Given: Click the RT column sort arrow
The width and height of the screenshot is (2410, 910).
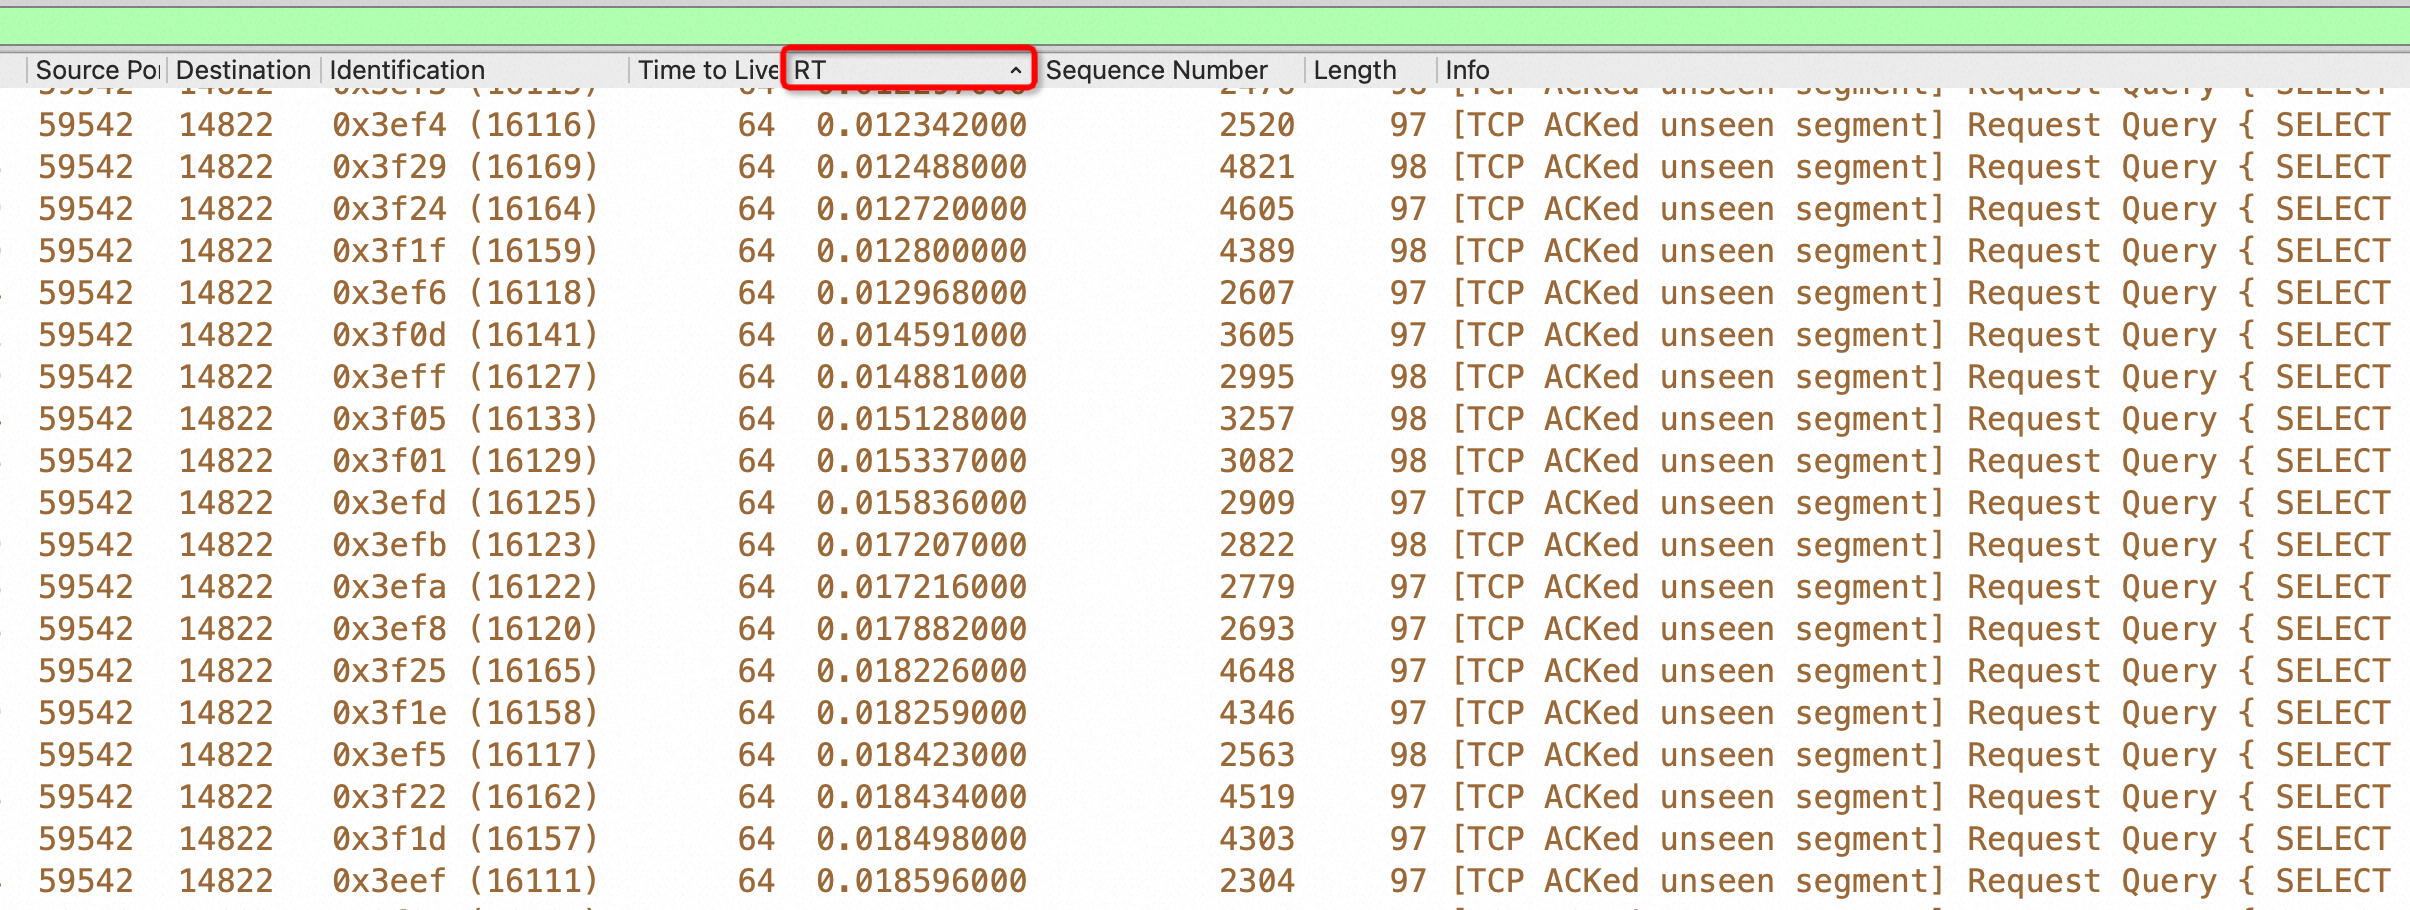Looking at the screenshot, I should click(x=1015, y=70).
